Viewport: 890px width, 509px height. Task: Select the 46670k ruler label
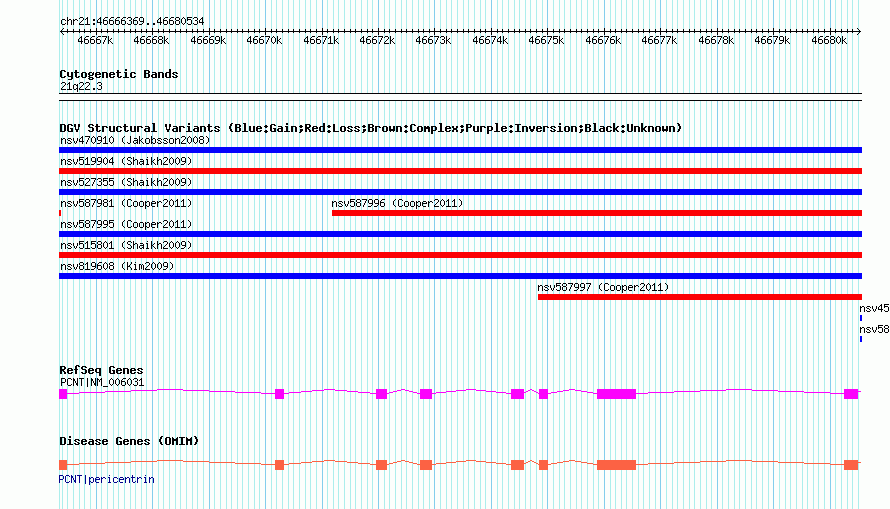point(265,41)
